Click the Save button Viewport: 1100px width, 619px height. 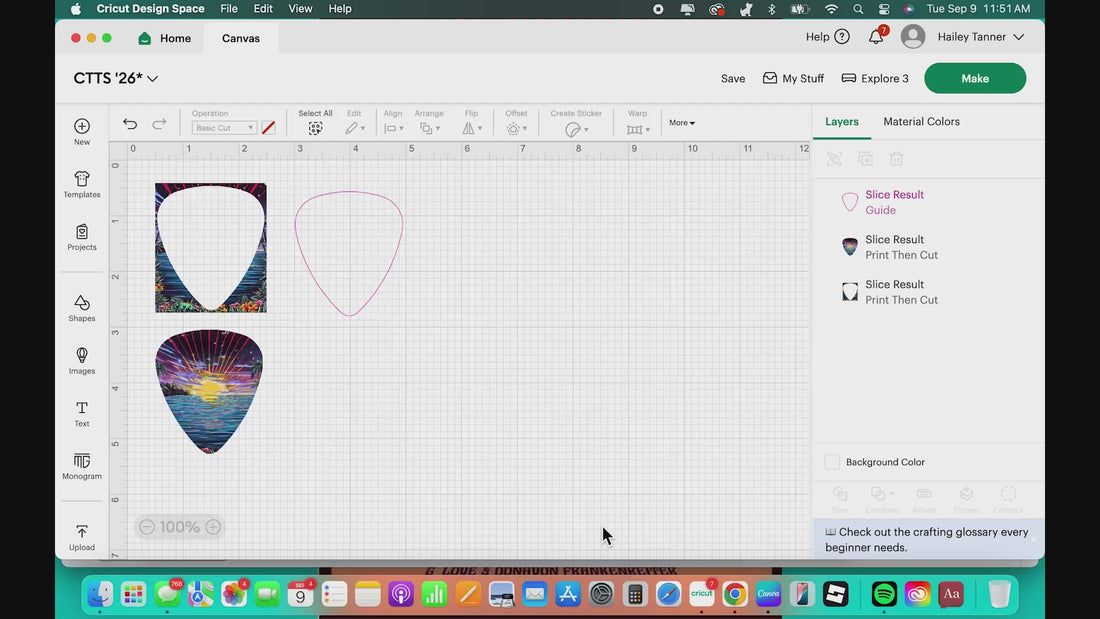point(733,78)
